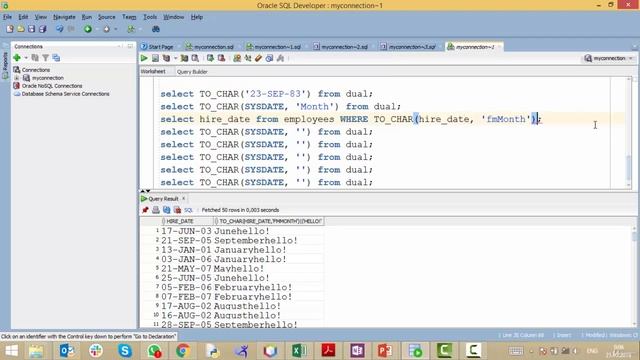Screen dimensions: 640x360
Task: Click the Autotrace icon in worksheet toolbar
Action: 184,58
